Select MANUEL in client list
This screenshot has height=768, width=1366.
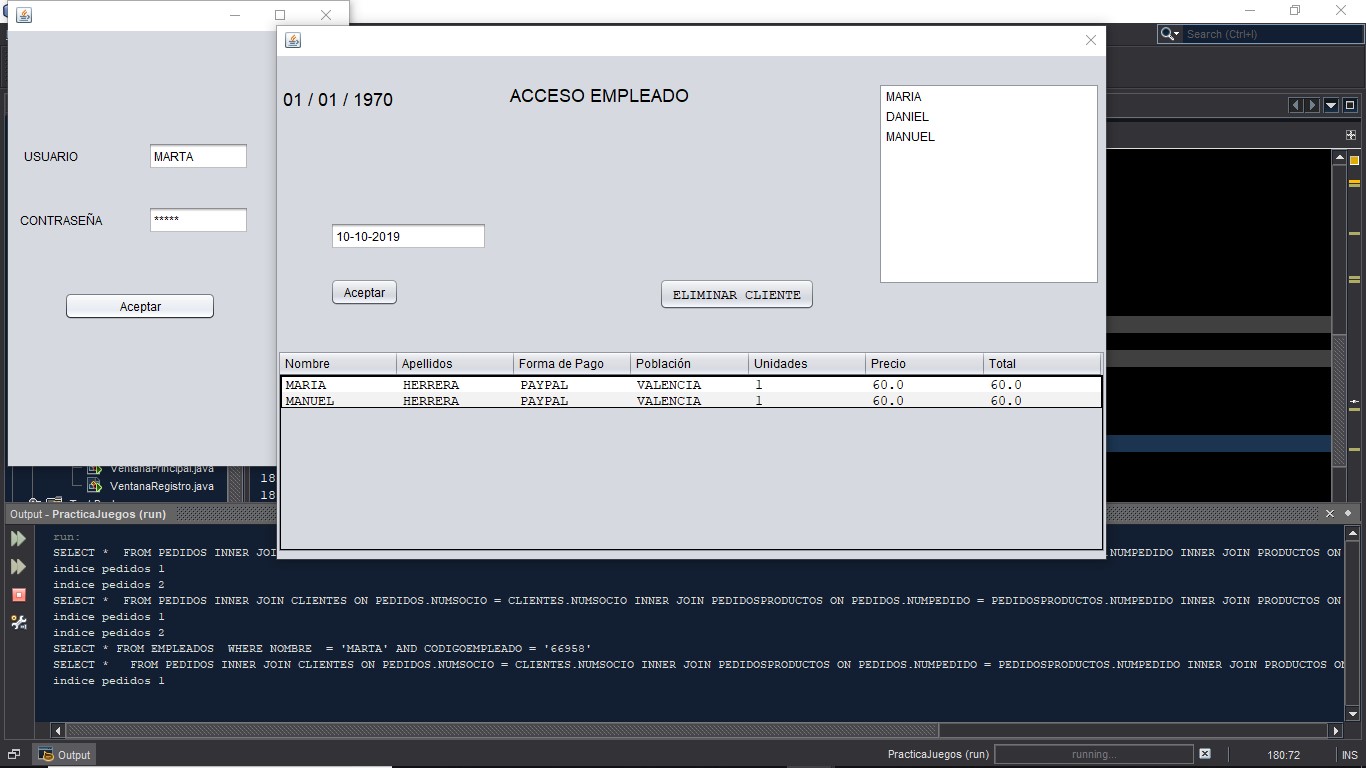click(x=910, y=137)
